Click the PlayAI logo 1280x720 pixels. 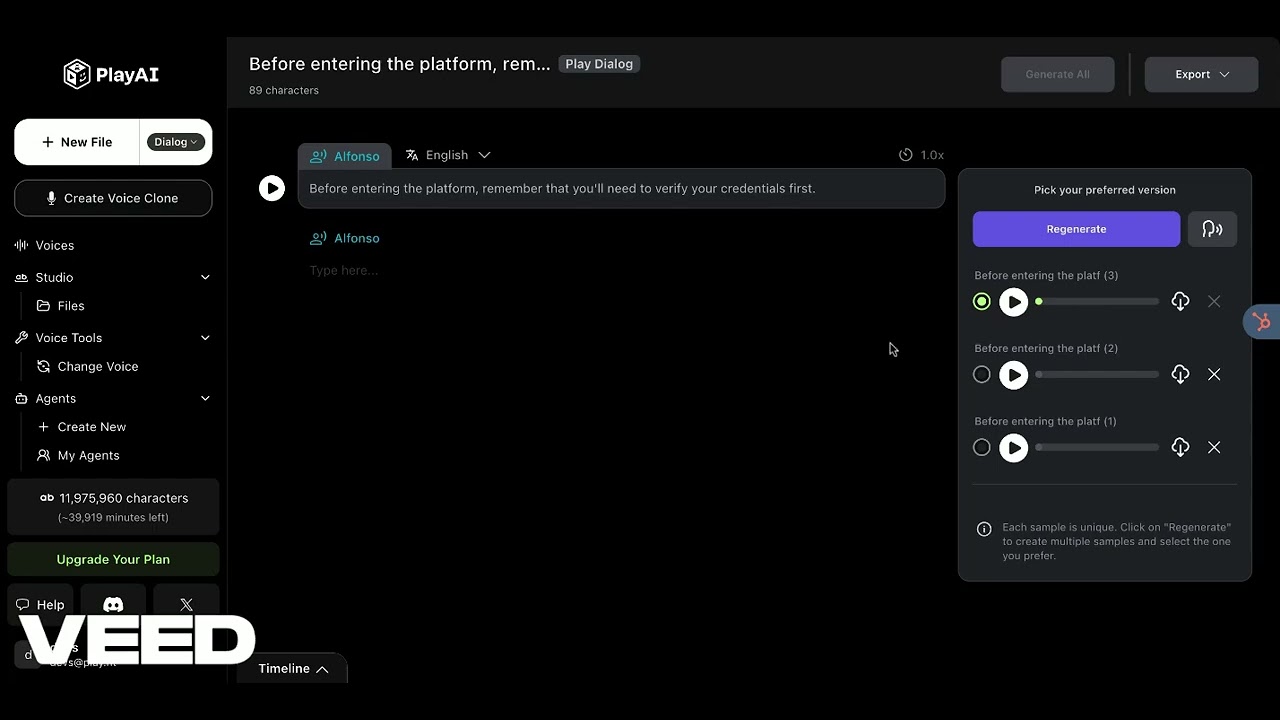coord(110,73)
